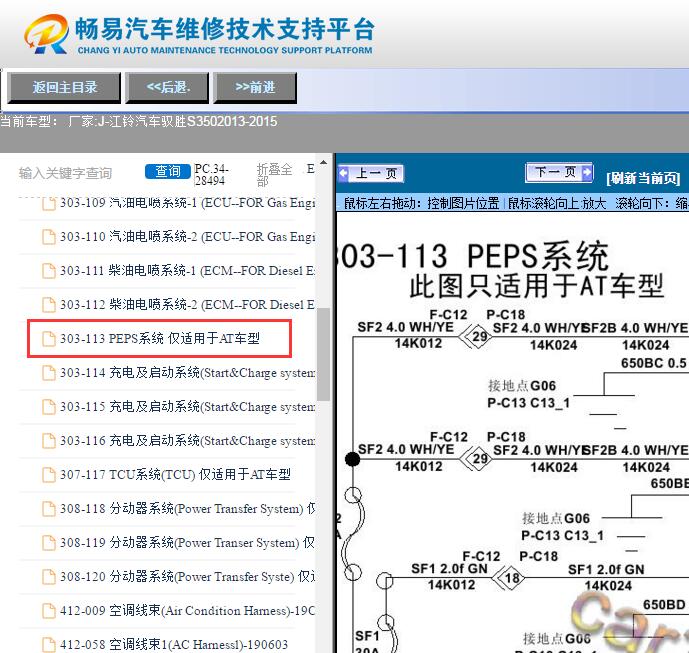Click the tree panel scrollbar thumb
The height and width of the screenshot is (653, 689).
tap(323, 354)
